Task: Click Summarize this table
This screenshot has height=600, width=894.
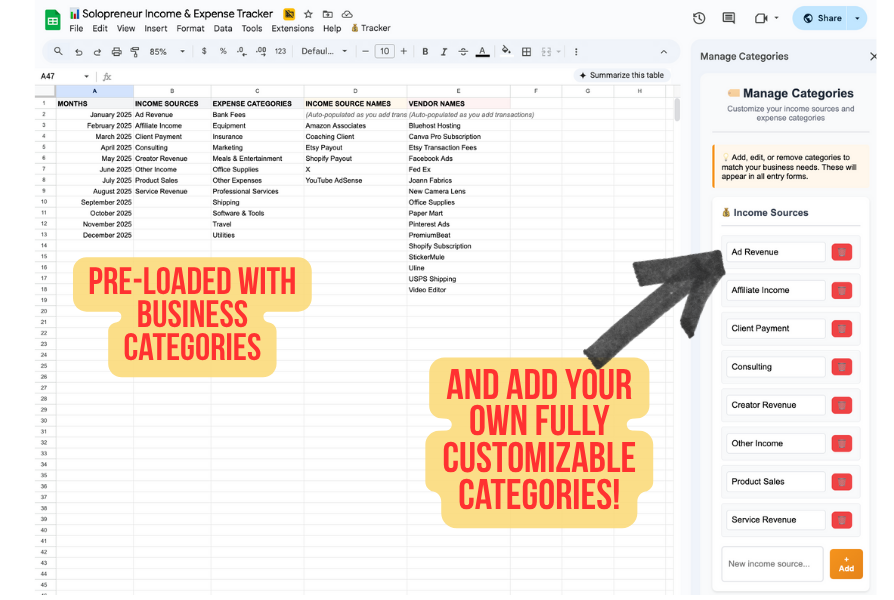Action: coord(622,75)
